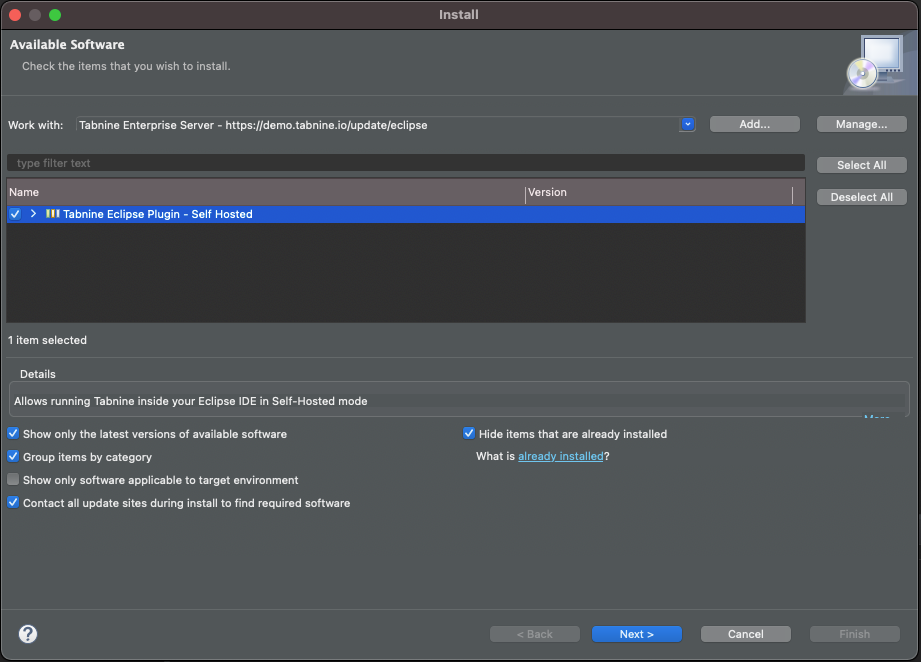Viewport: 921px width, 662px height.
Task: Click in the type filter text field
Action: [405, 163]
